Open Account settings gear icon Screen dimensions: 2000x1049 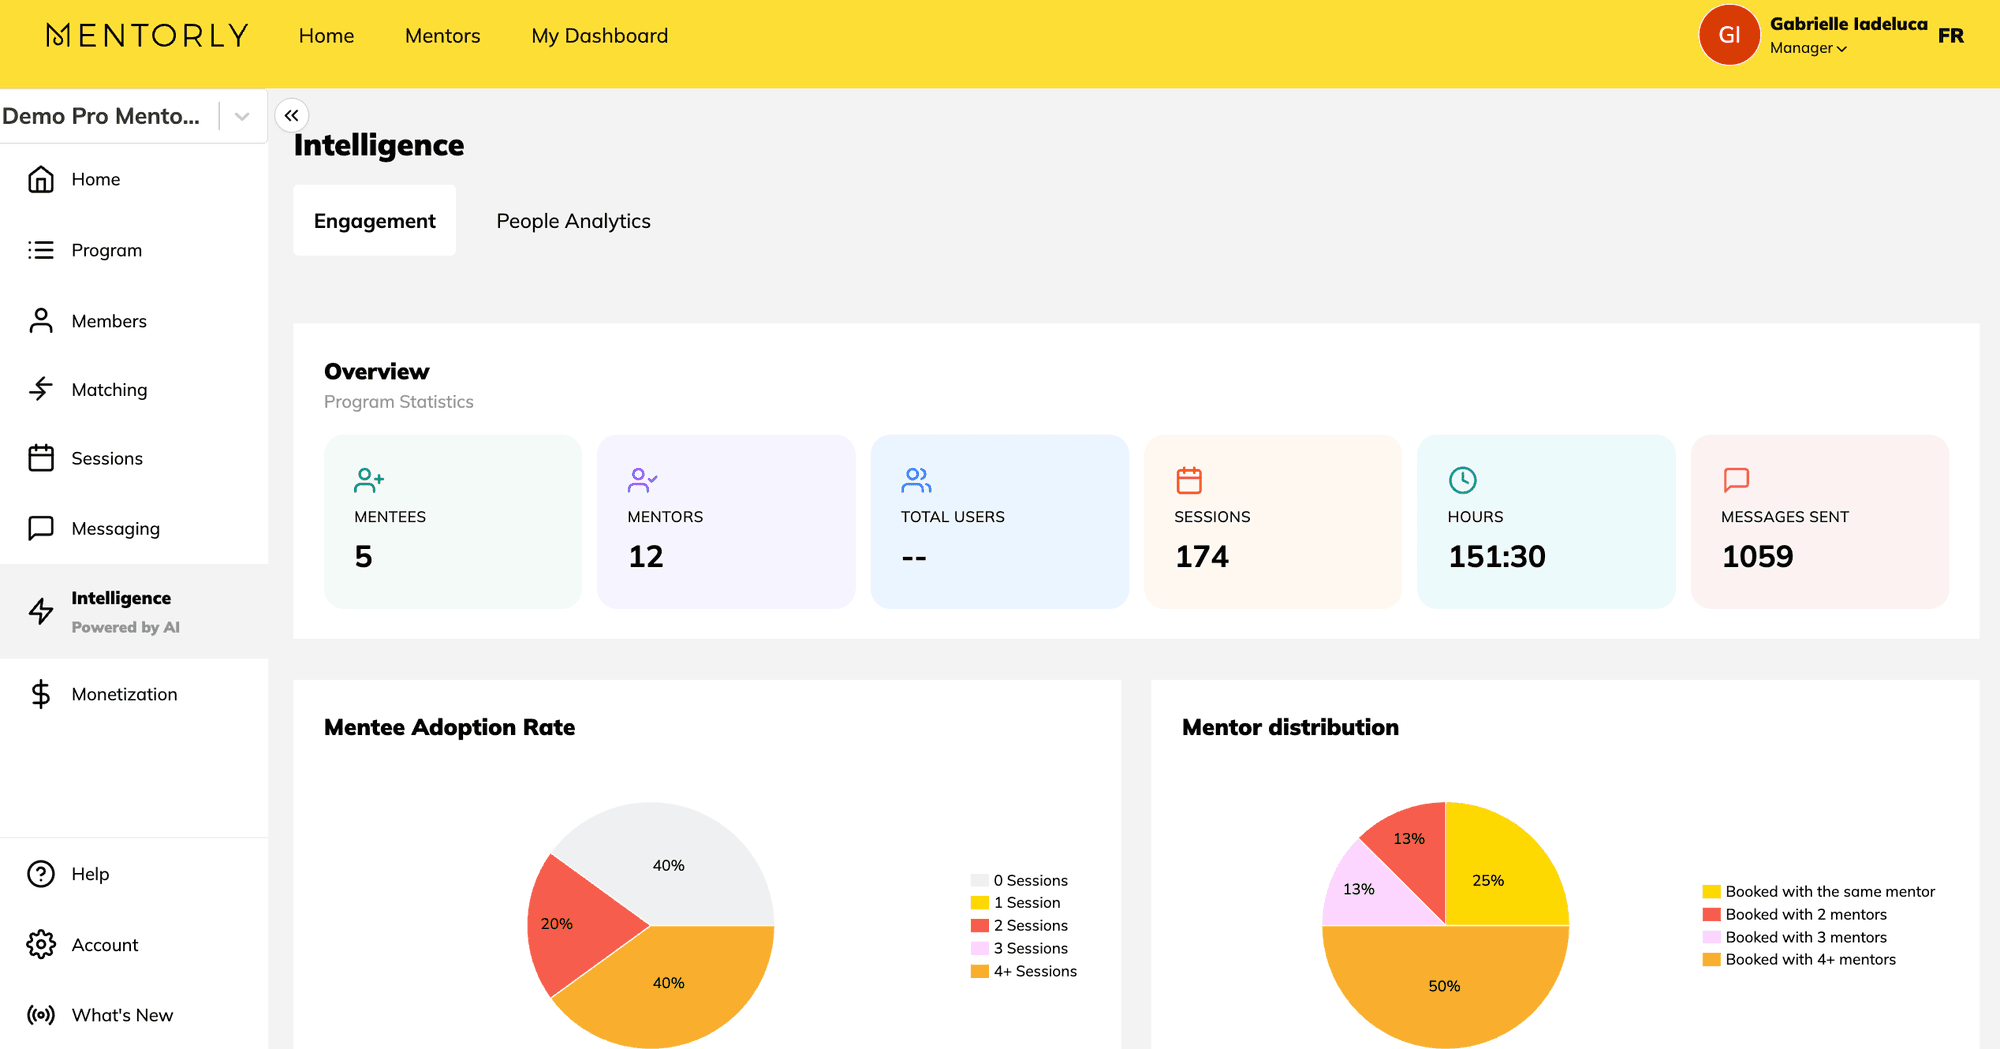pyautogui.click(x=41, y=944)
